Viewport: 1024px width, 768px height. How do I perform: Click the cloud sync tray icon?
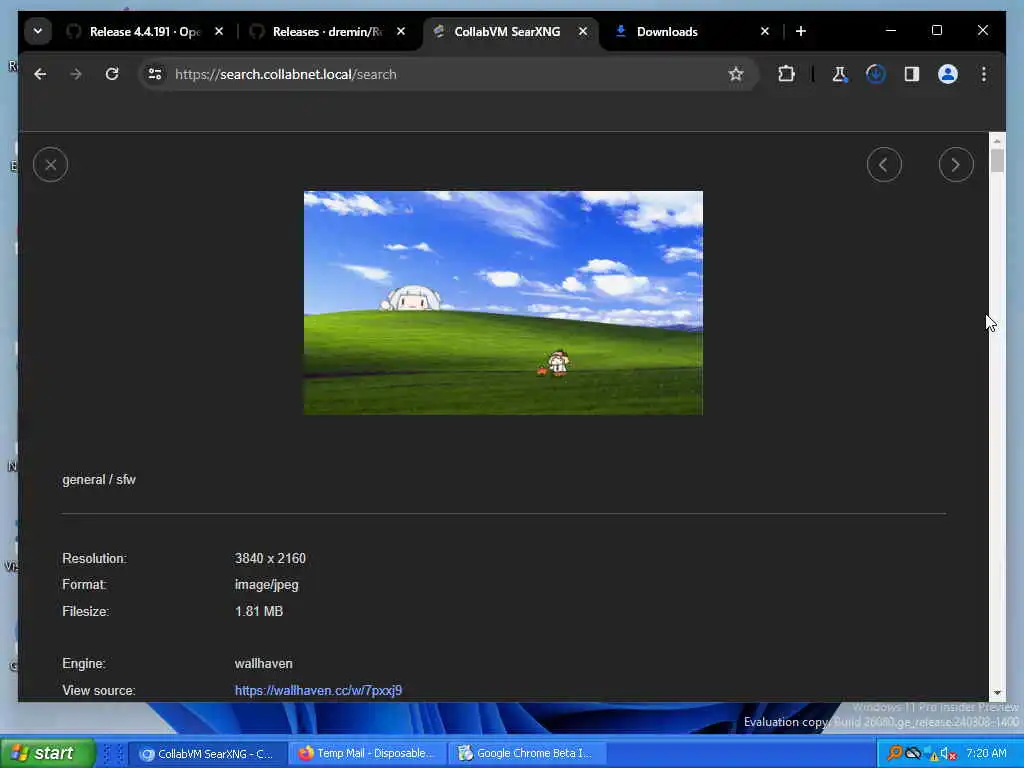913,754
